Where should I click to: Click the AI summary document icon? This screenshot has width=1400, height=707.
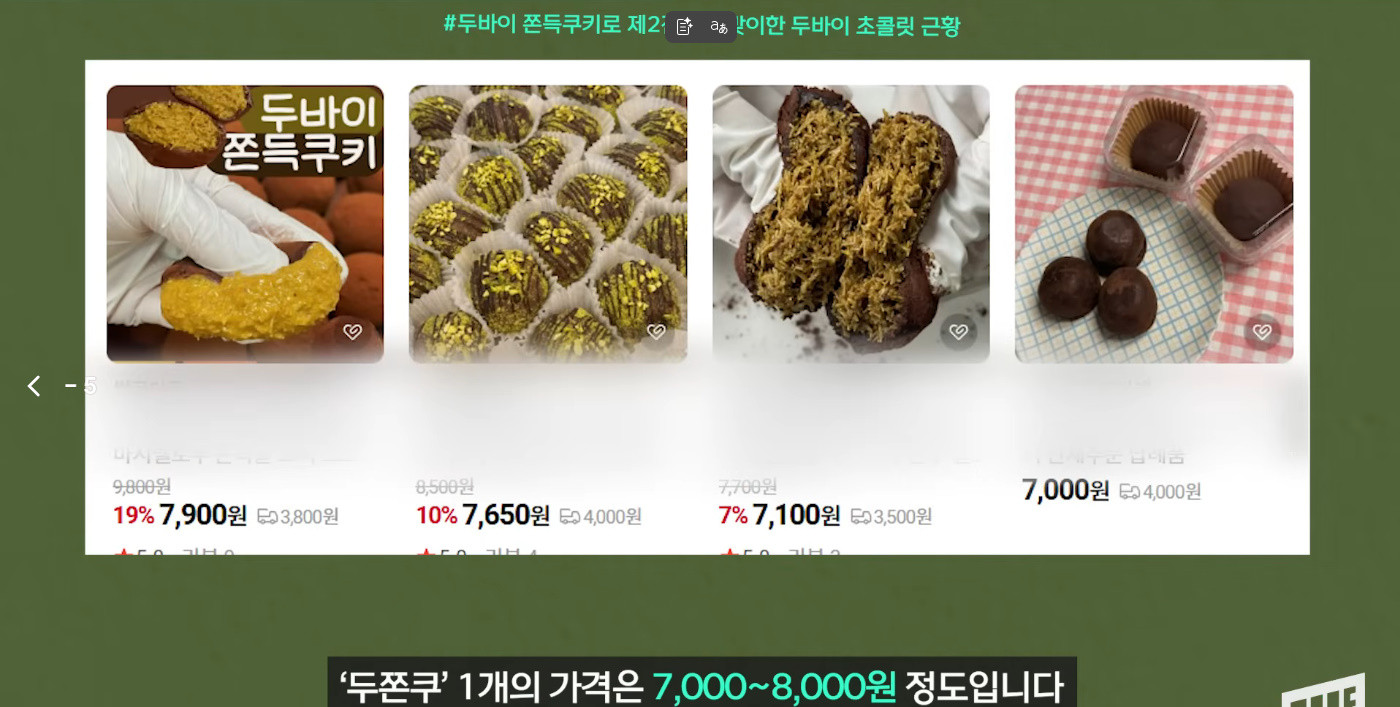685,27
